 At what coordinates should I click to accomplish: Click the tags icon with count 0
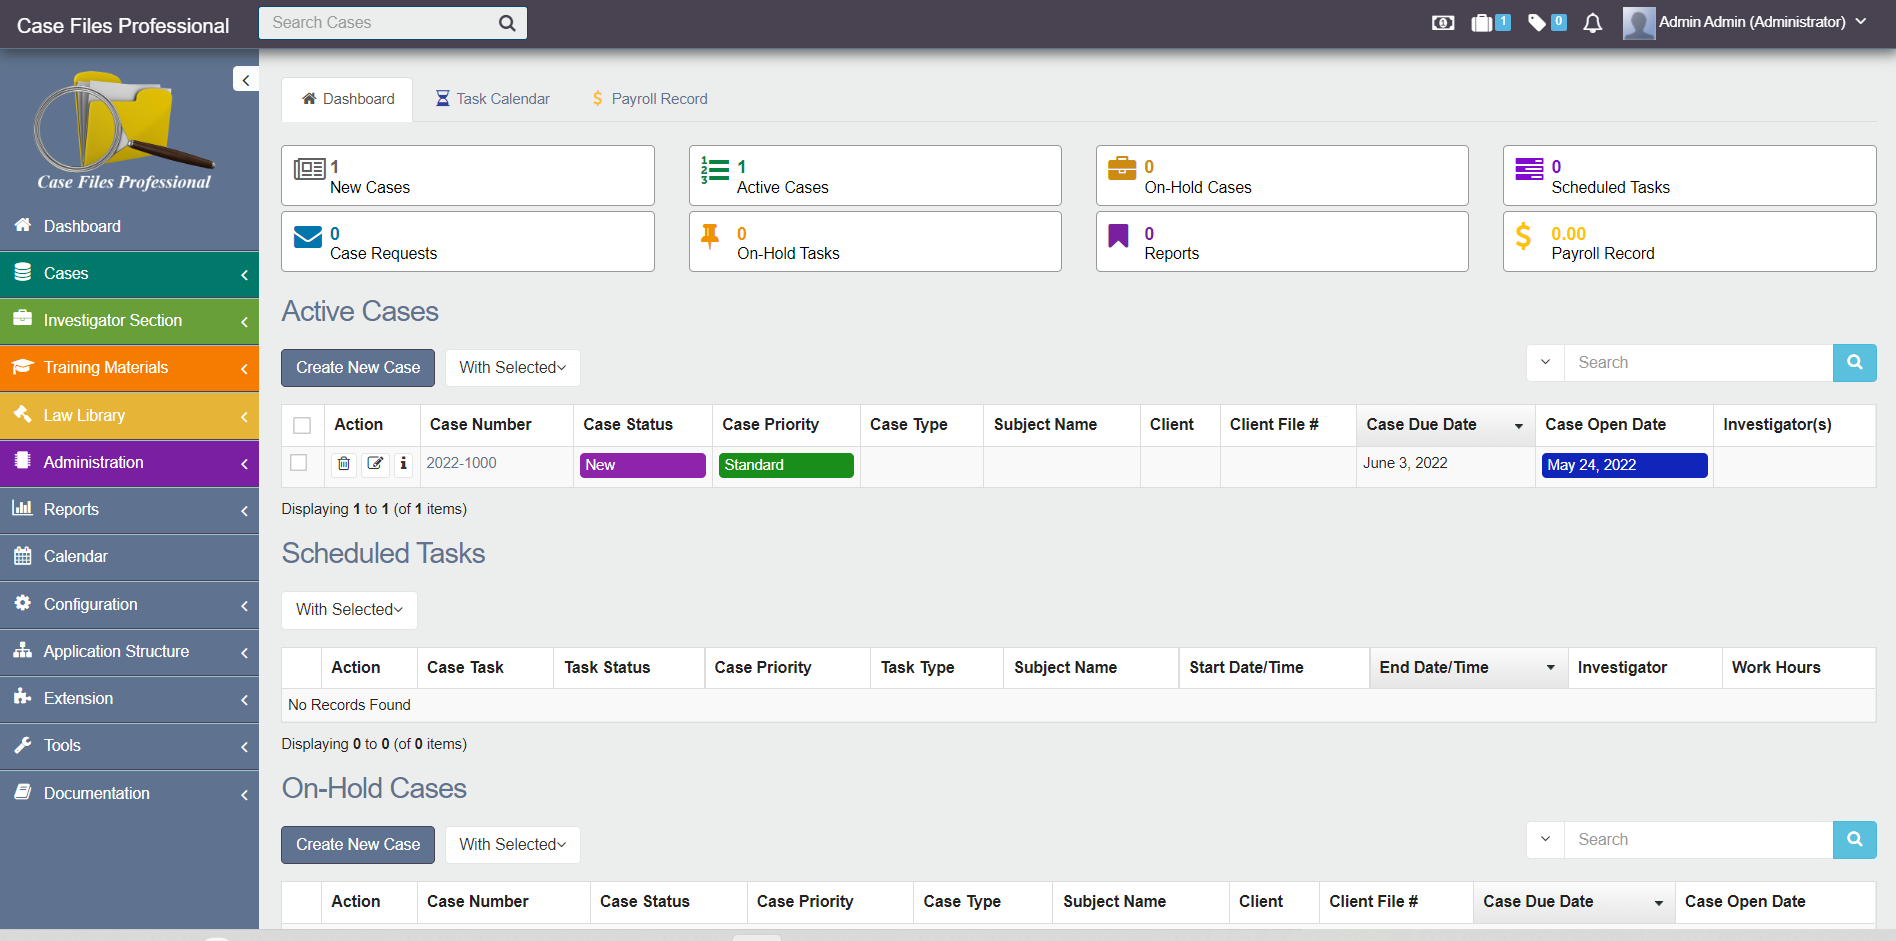pyautogui.click(x=1537, y=22)
